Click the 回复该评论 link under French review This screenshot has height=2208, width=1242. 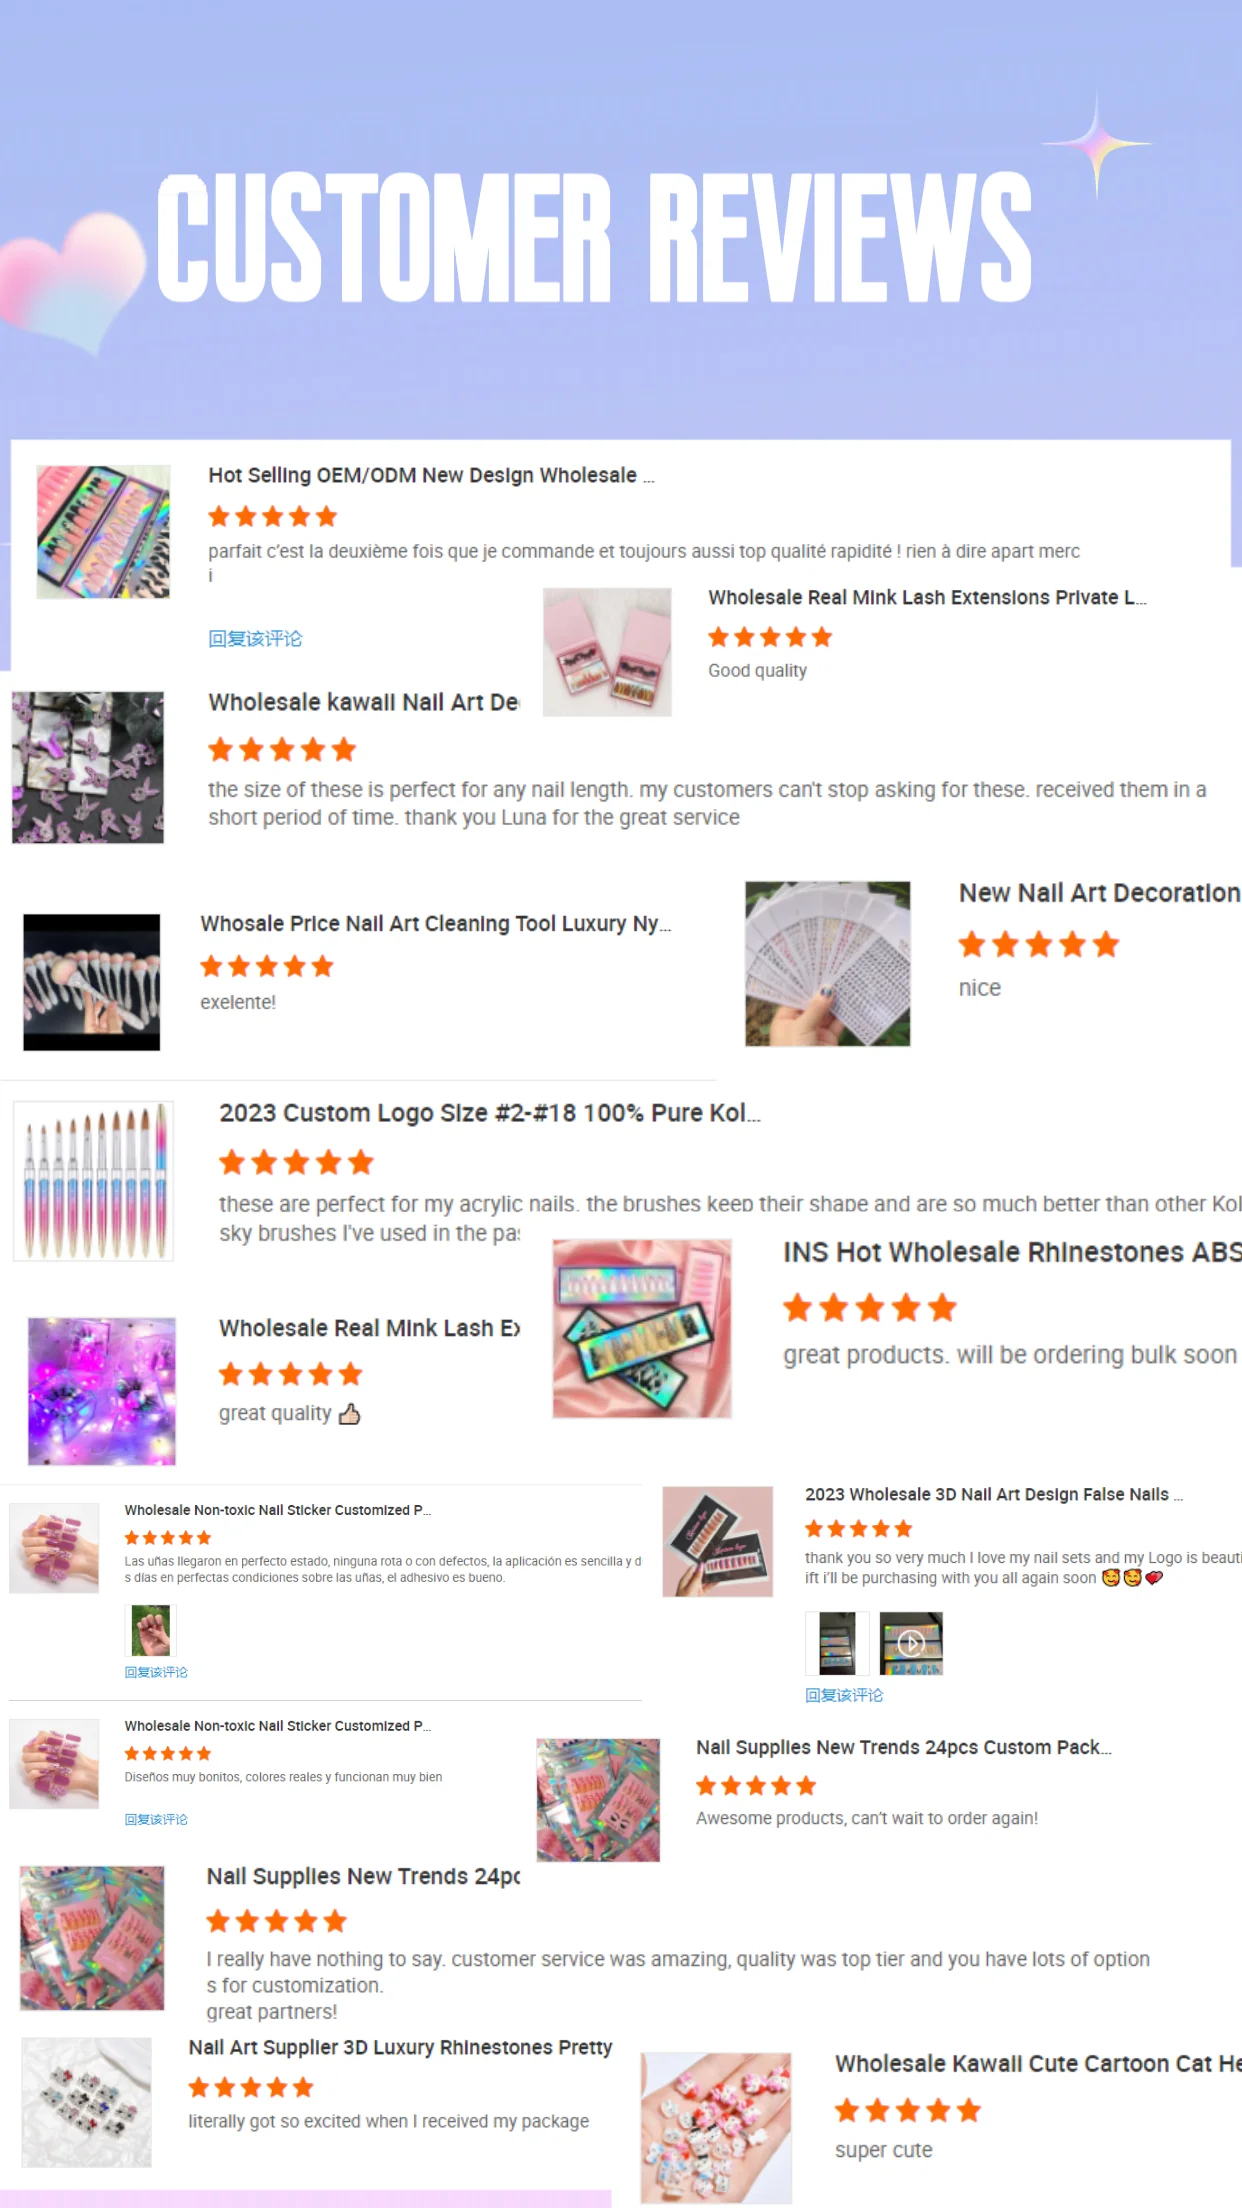[255, 638]
